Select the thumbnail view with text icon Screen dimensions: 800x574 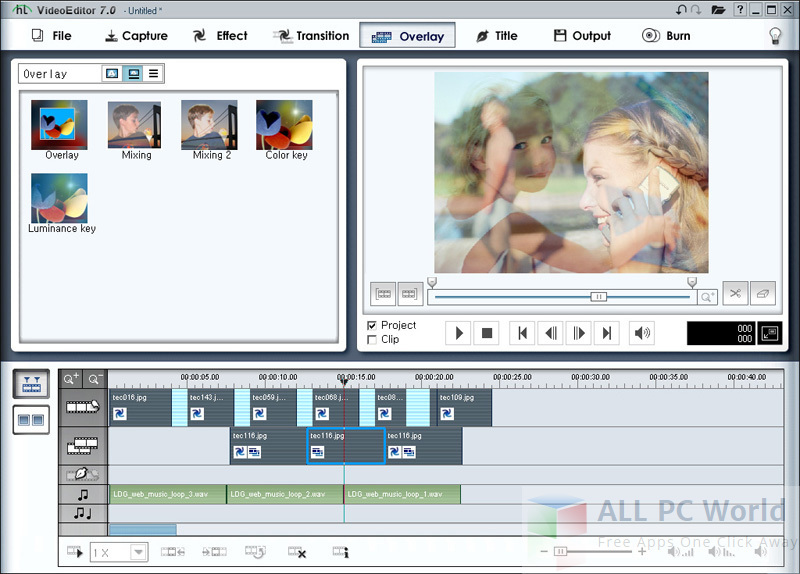[112, 74]
